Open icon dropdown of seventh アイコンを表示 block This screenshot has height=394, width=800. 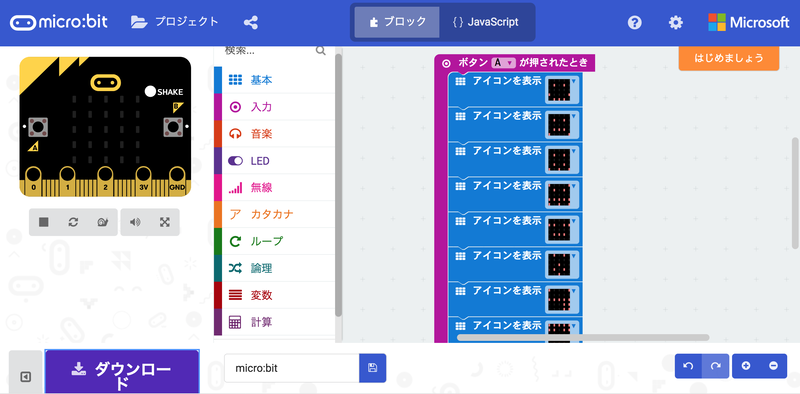(x=562, y=300)
